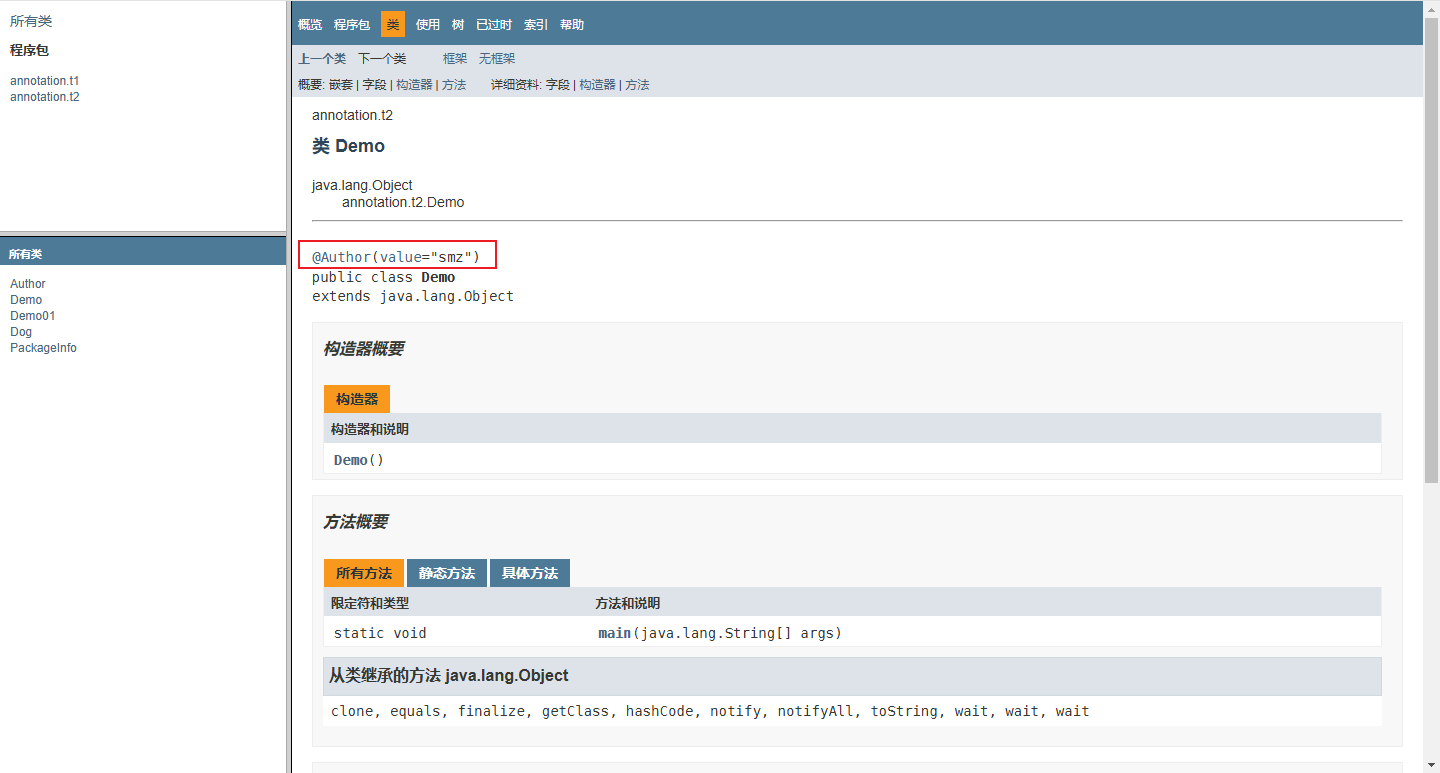
Task: Open the PackageInfo class link
Action: point(43,348)
